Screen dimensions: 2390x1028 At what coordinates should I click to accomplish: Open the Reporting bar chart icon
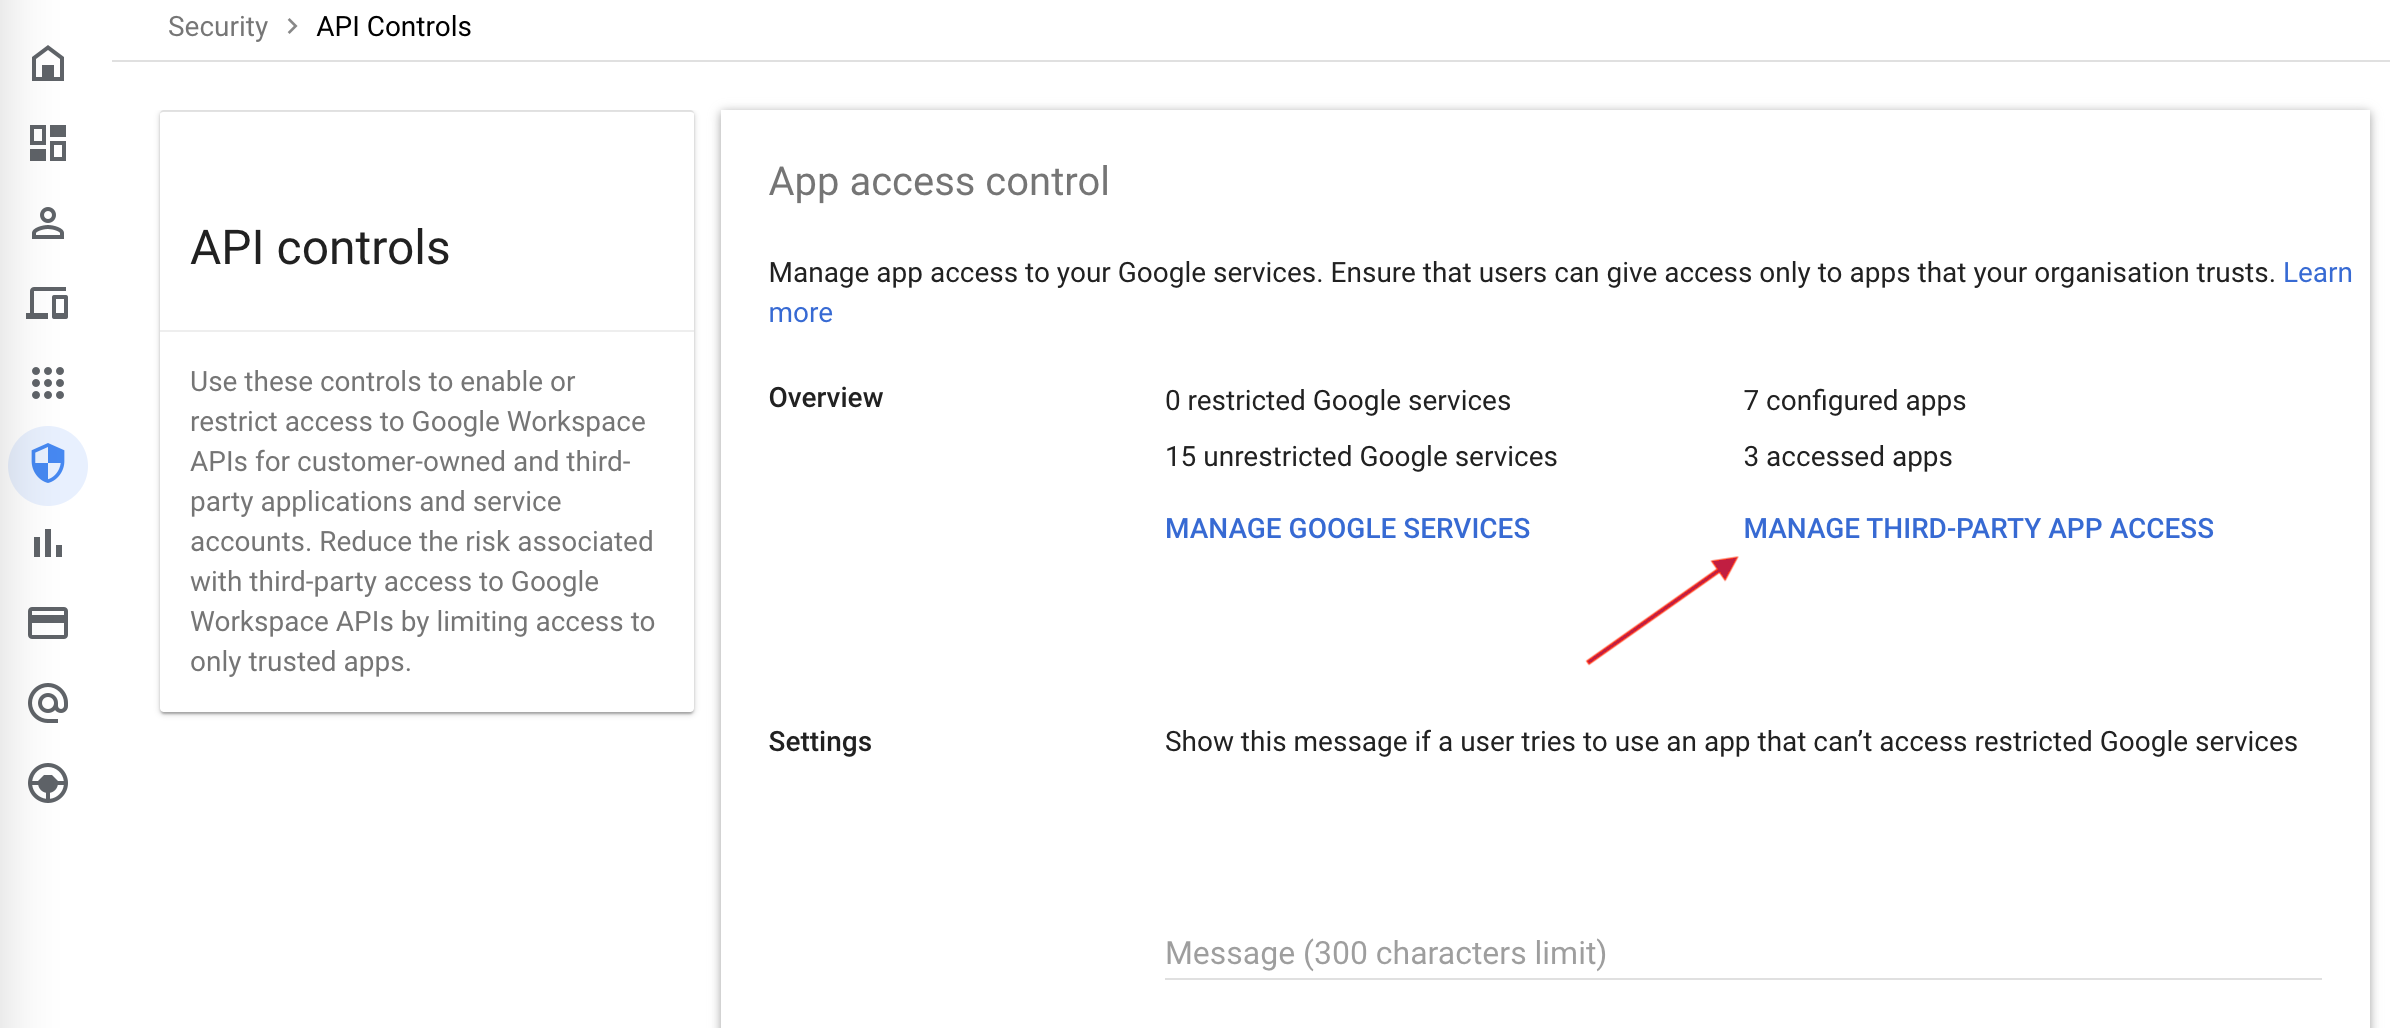[x=48, y=544]
